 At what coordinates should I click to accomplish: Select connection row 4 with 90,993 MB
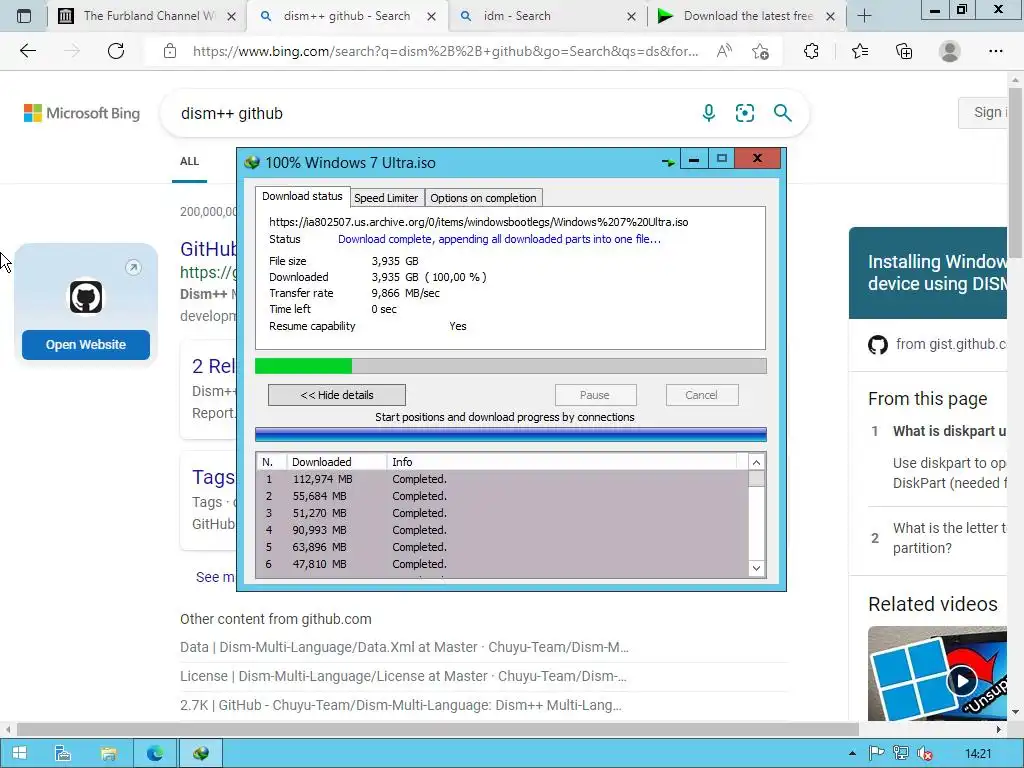(x=502, y=530)
